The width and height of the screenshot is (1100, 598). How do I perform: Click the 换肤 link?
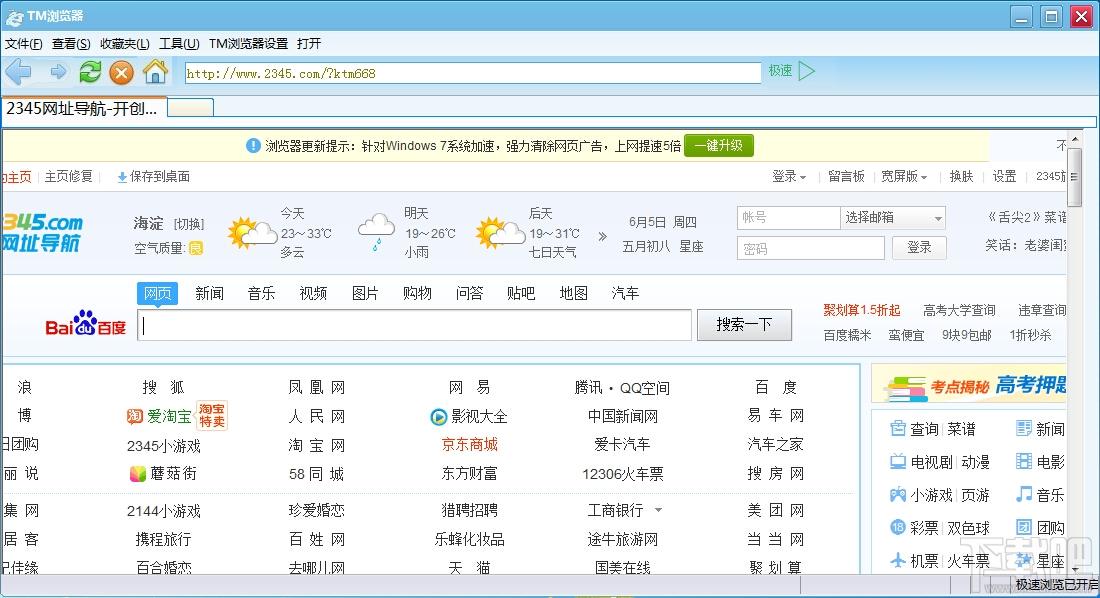coord(961,176)
